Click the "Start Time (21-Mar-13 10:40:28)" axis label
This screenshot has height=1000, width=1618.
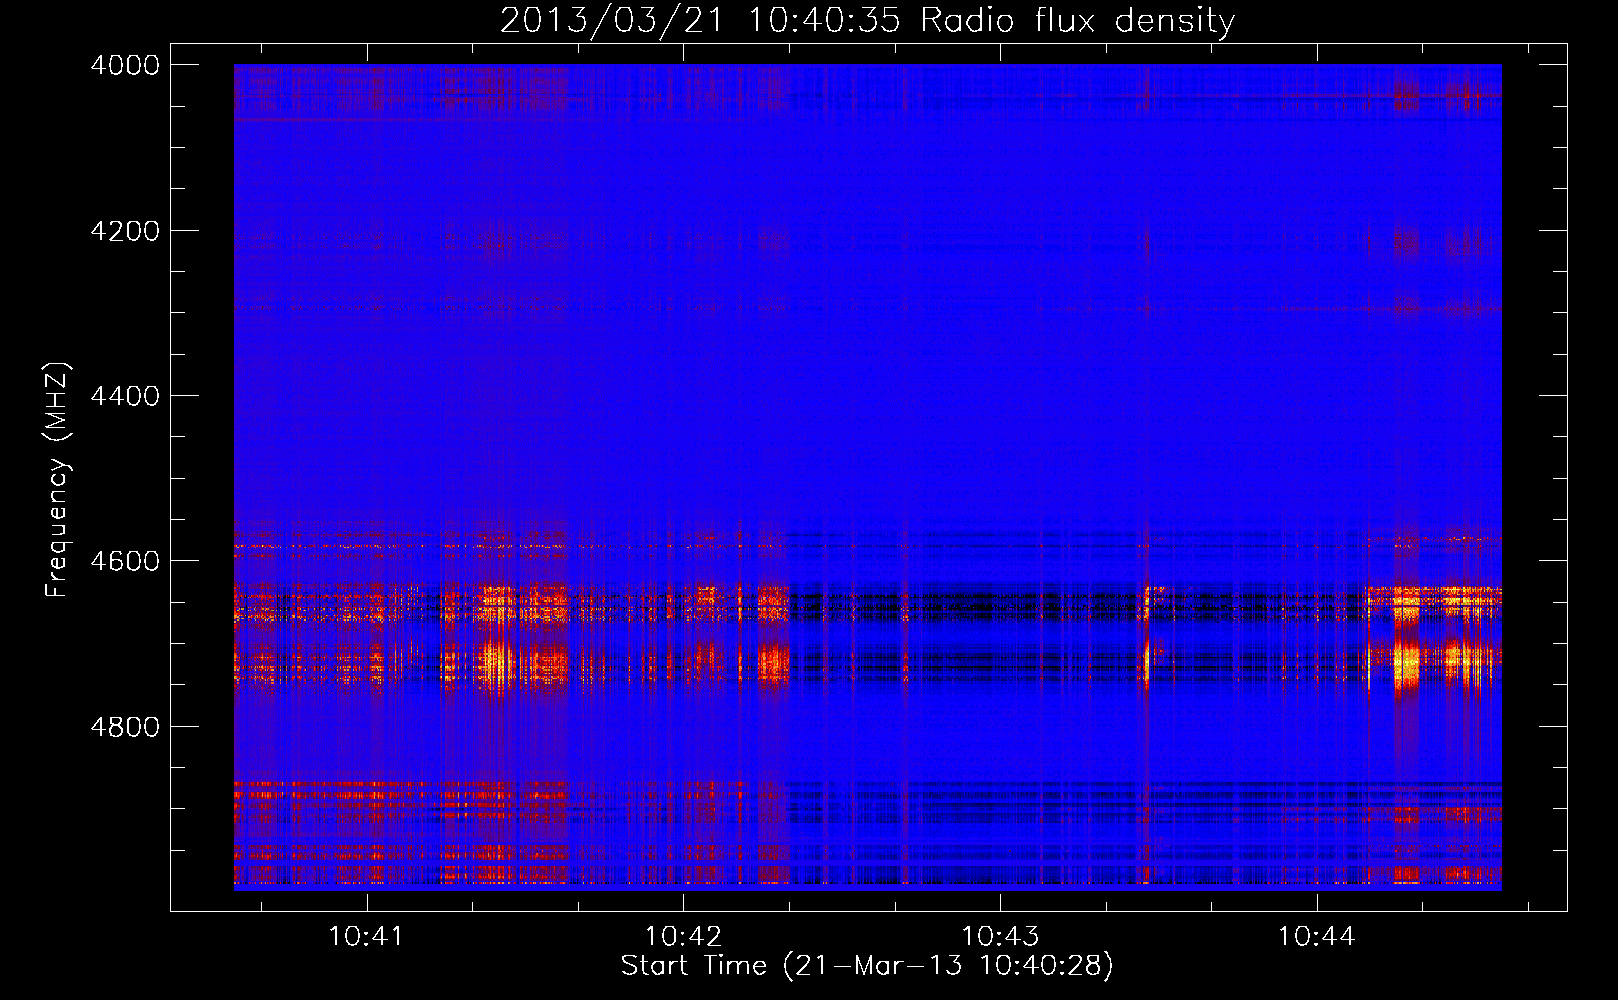click(867, 966)
